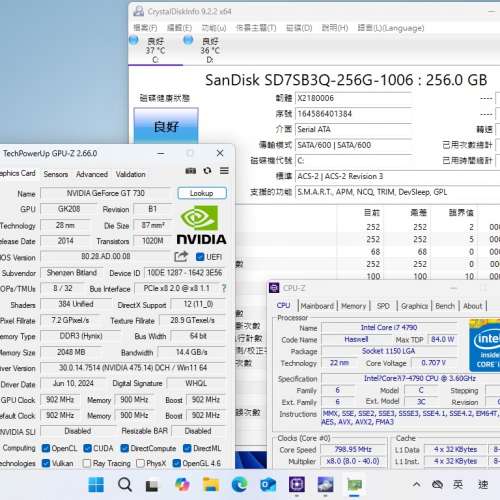Open Task View from the taskbar
Image resolution: width=500 pixels, height=500 pixels.
coord(152,485)
